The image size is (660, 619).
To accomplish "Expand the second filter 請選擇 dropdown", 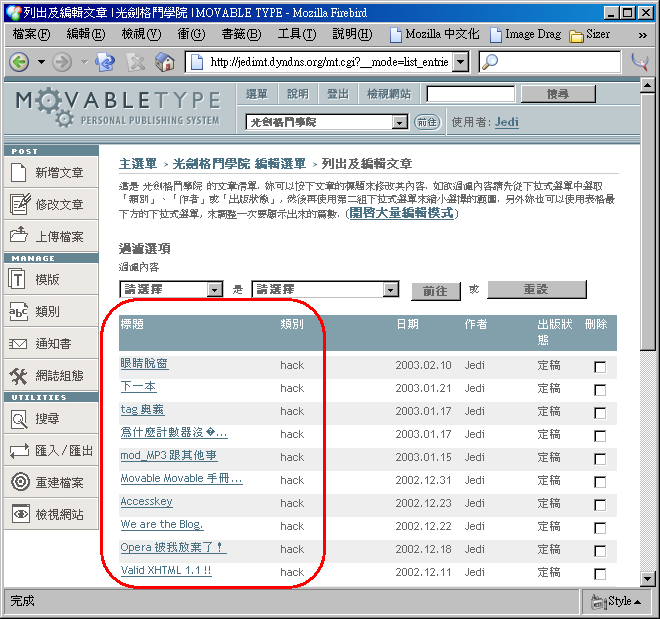I will click(325, 289).
